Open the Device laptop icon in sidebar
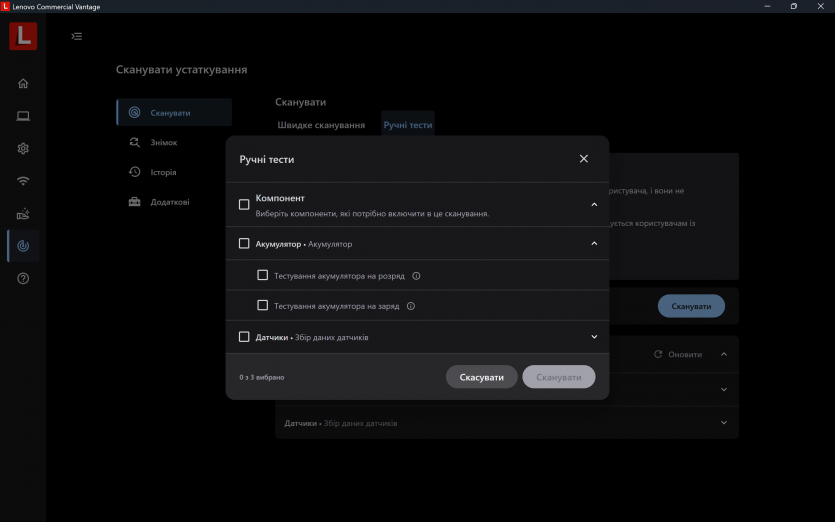 click(23, 116)
